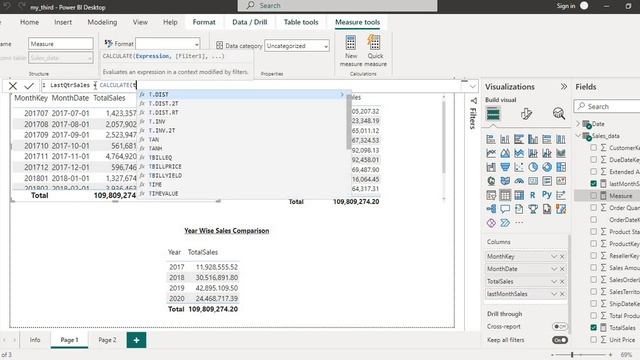Image resolution: width=640 pixels, height=360 pixels.
Task: Pick T.DIST autocomplete suggestion
Action: 243,94
